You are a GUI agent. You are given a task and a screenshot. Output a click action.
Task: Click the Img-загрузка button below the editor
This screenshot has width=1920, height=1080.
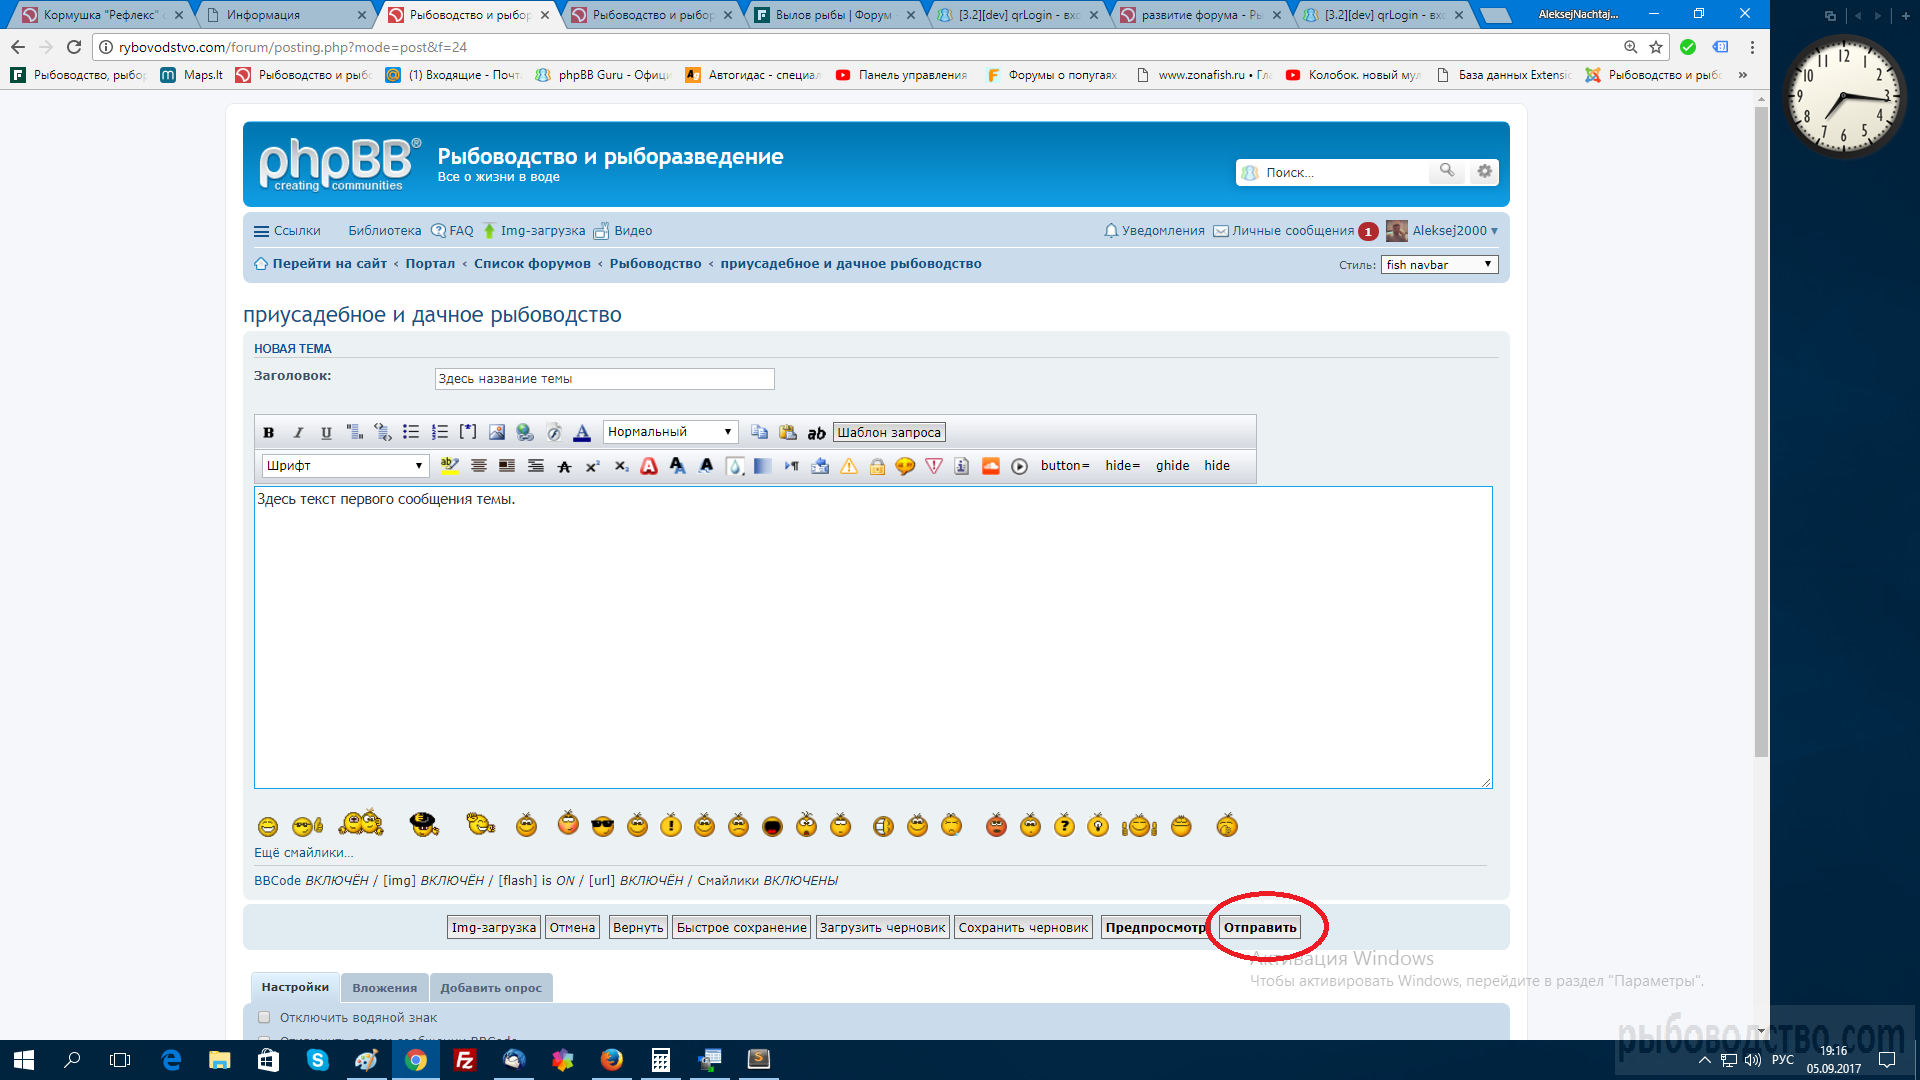(x=493, y=927)
